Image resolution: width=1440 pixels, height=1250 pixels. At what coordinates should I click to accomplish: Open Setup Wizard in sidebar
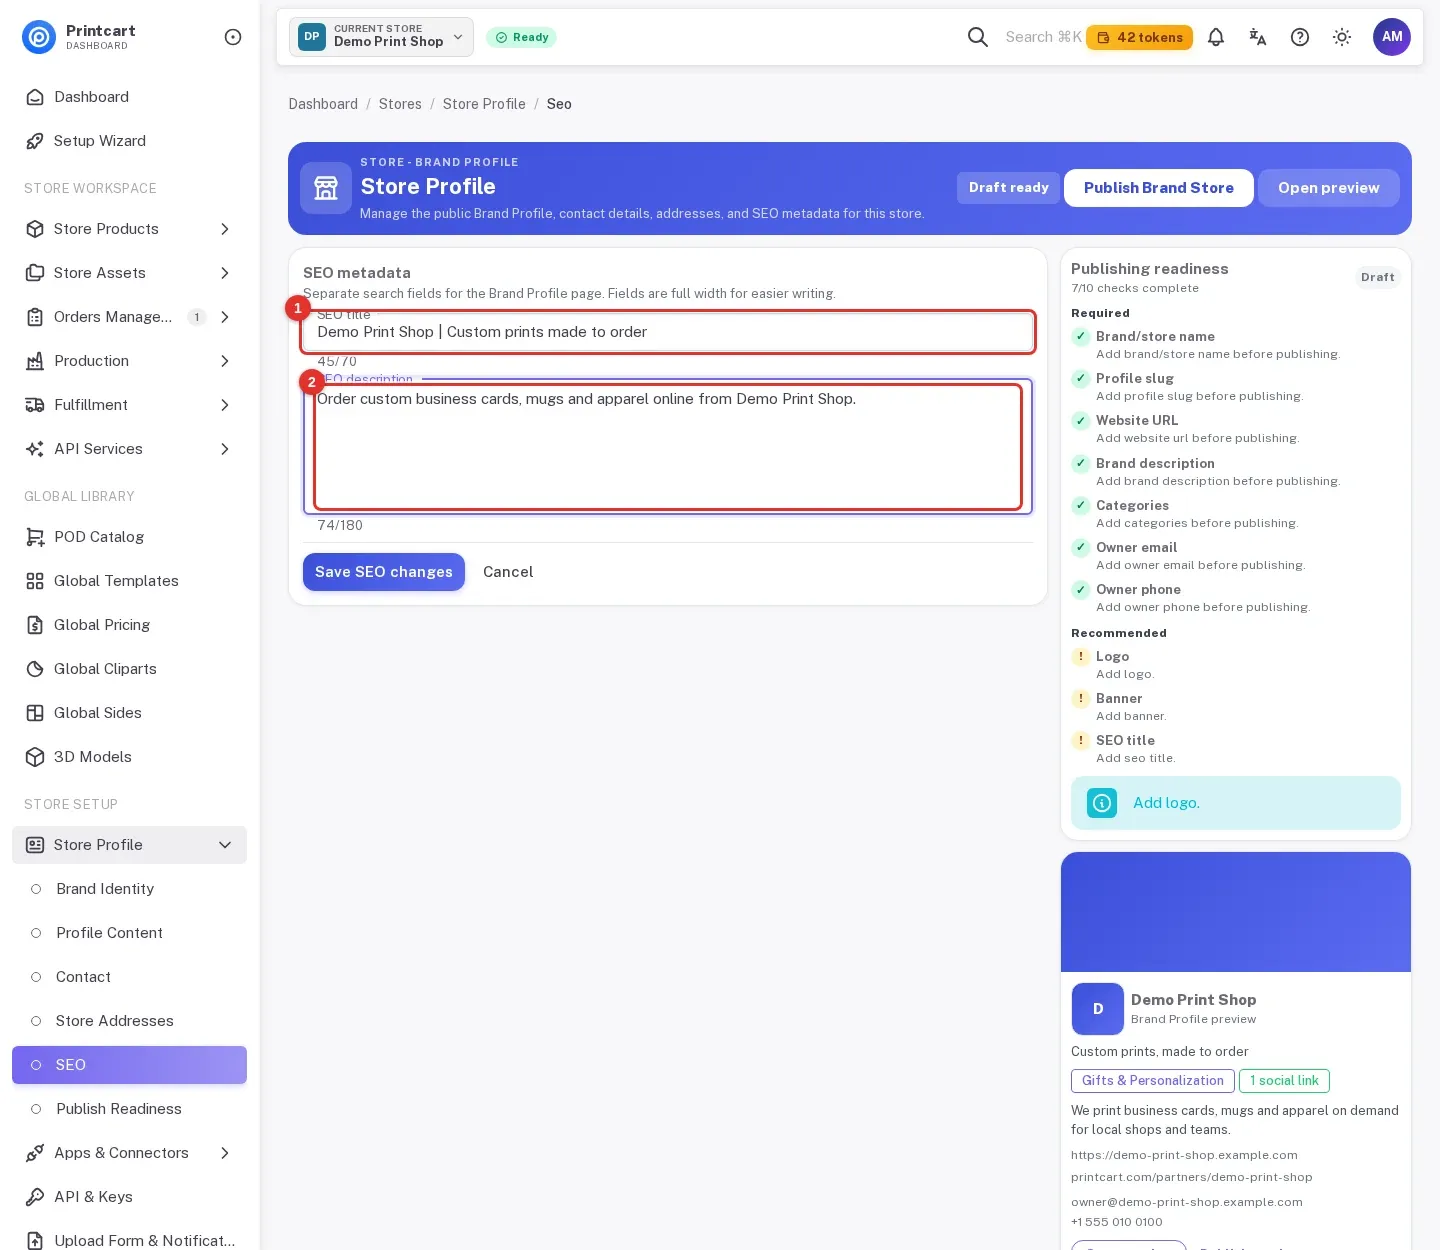130,141
